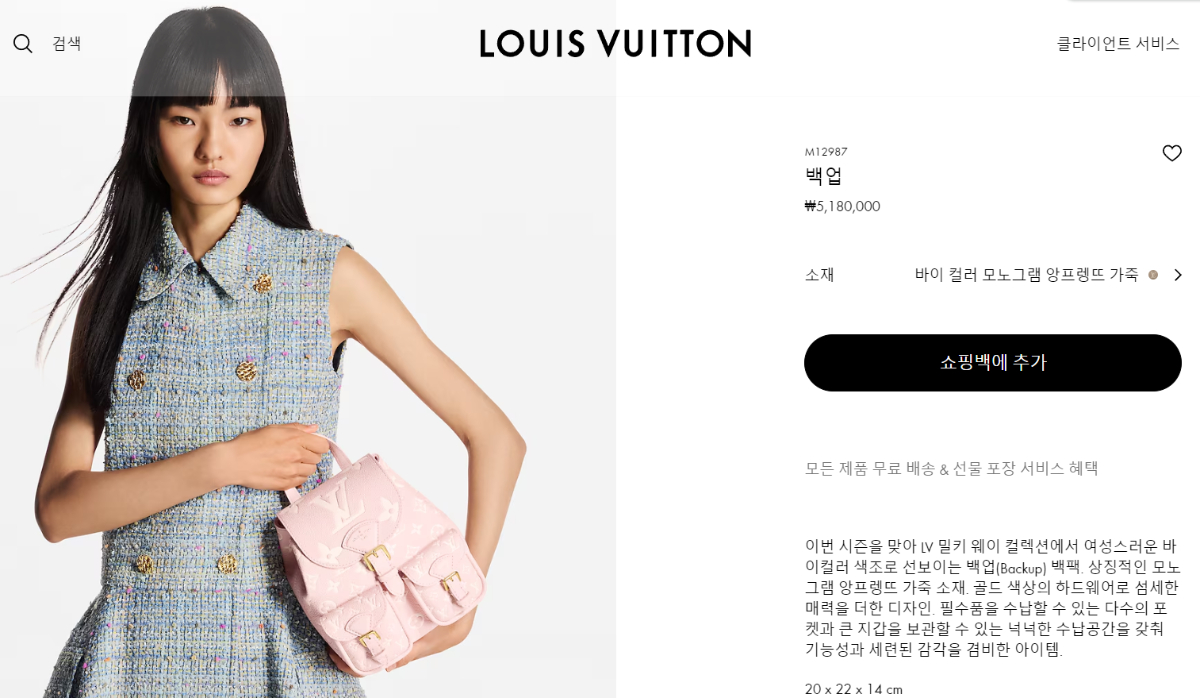Go home via the Louis Vuitton logo
This screenshot has height=698, width=1200.
615,43
